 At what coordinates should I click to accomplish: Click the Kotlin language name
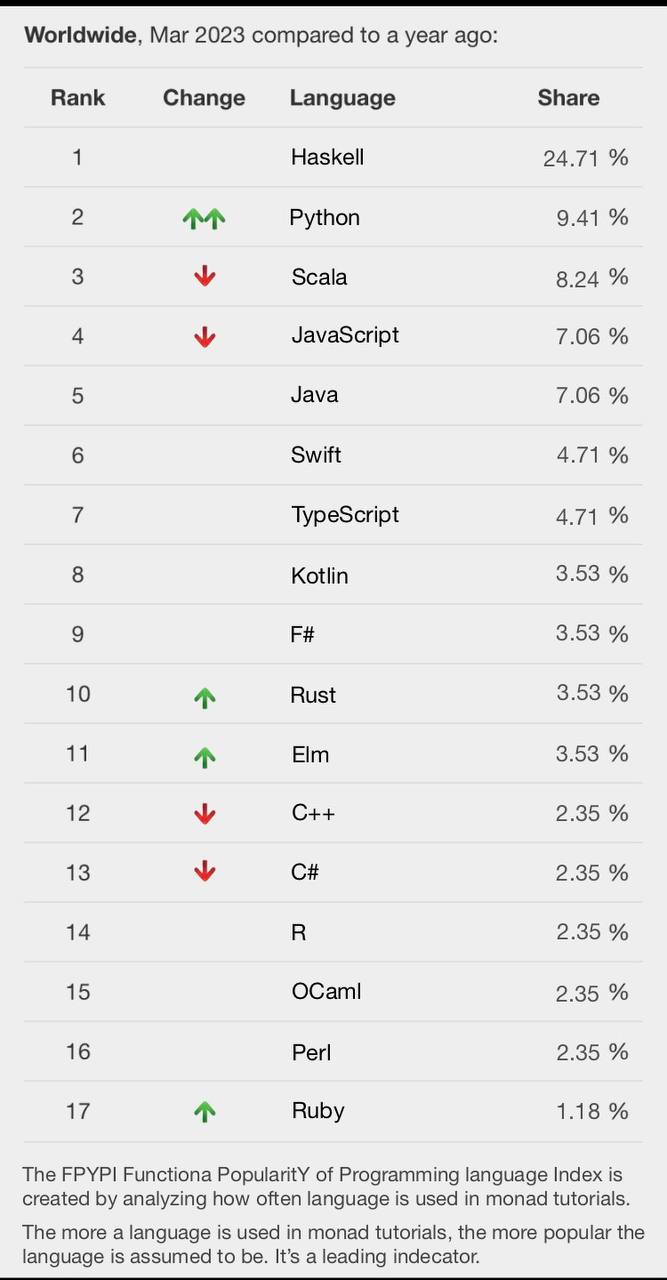[320, 575]
